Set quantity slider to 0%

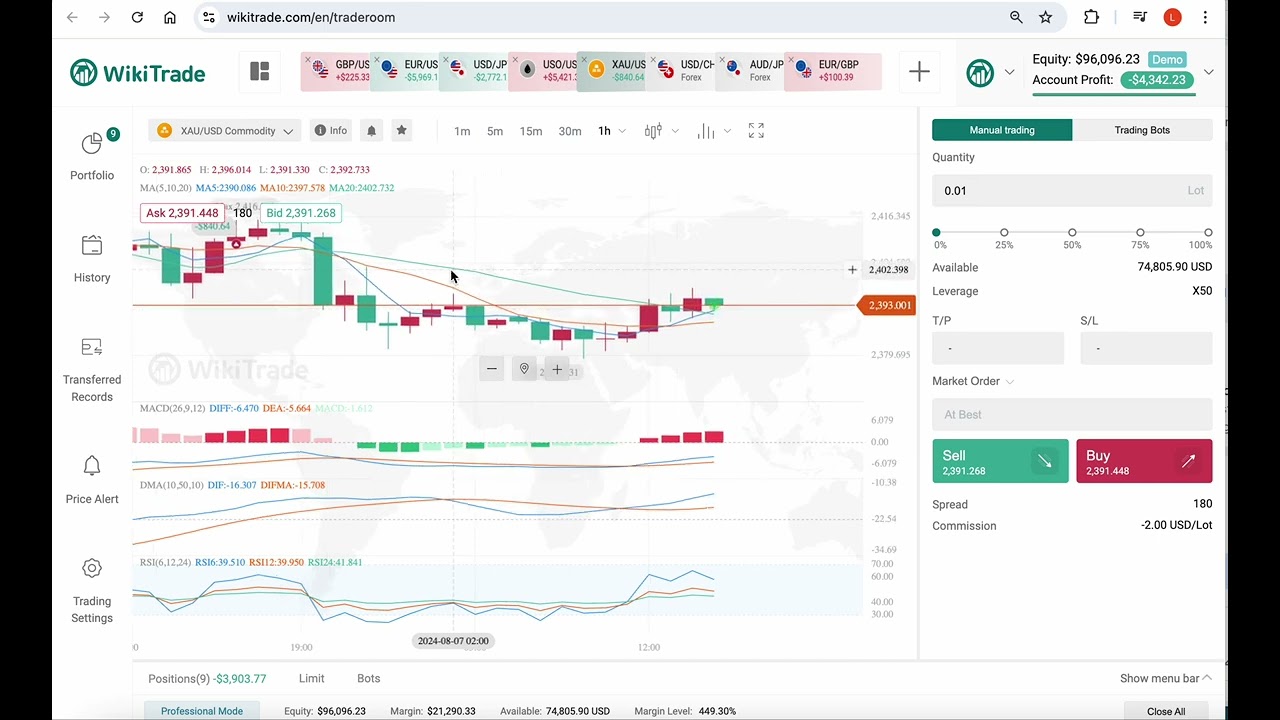tap(936, 232)
